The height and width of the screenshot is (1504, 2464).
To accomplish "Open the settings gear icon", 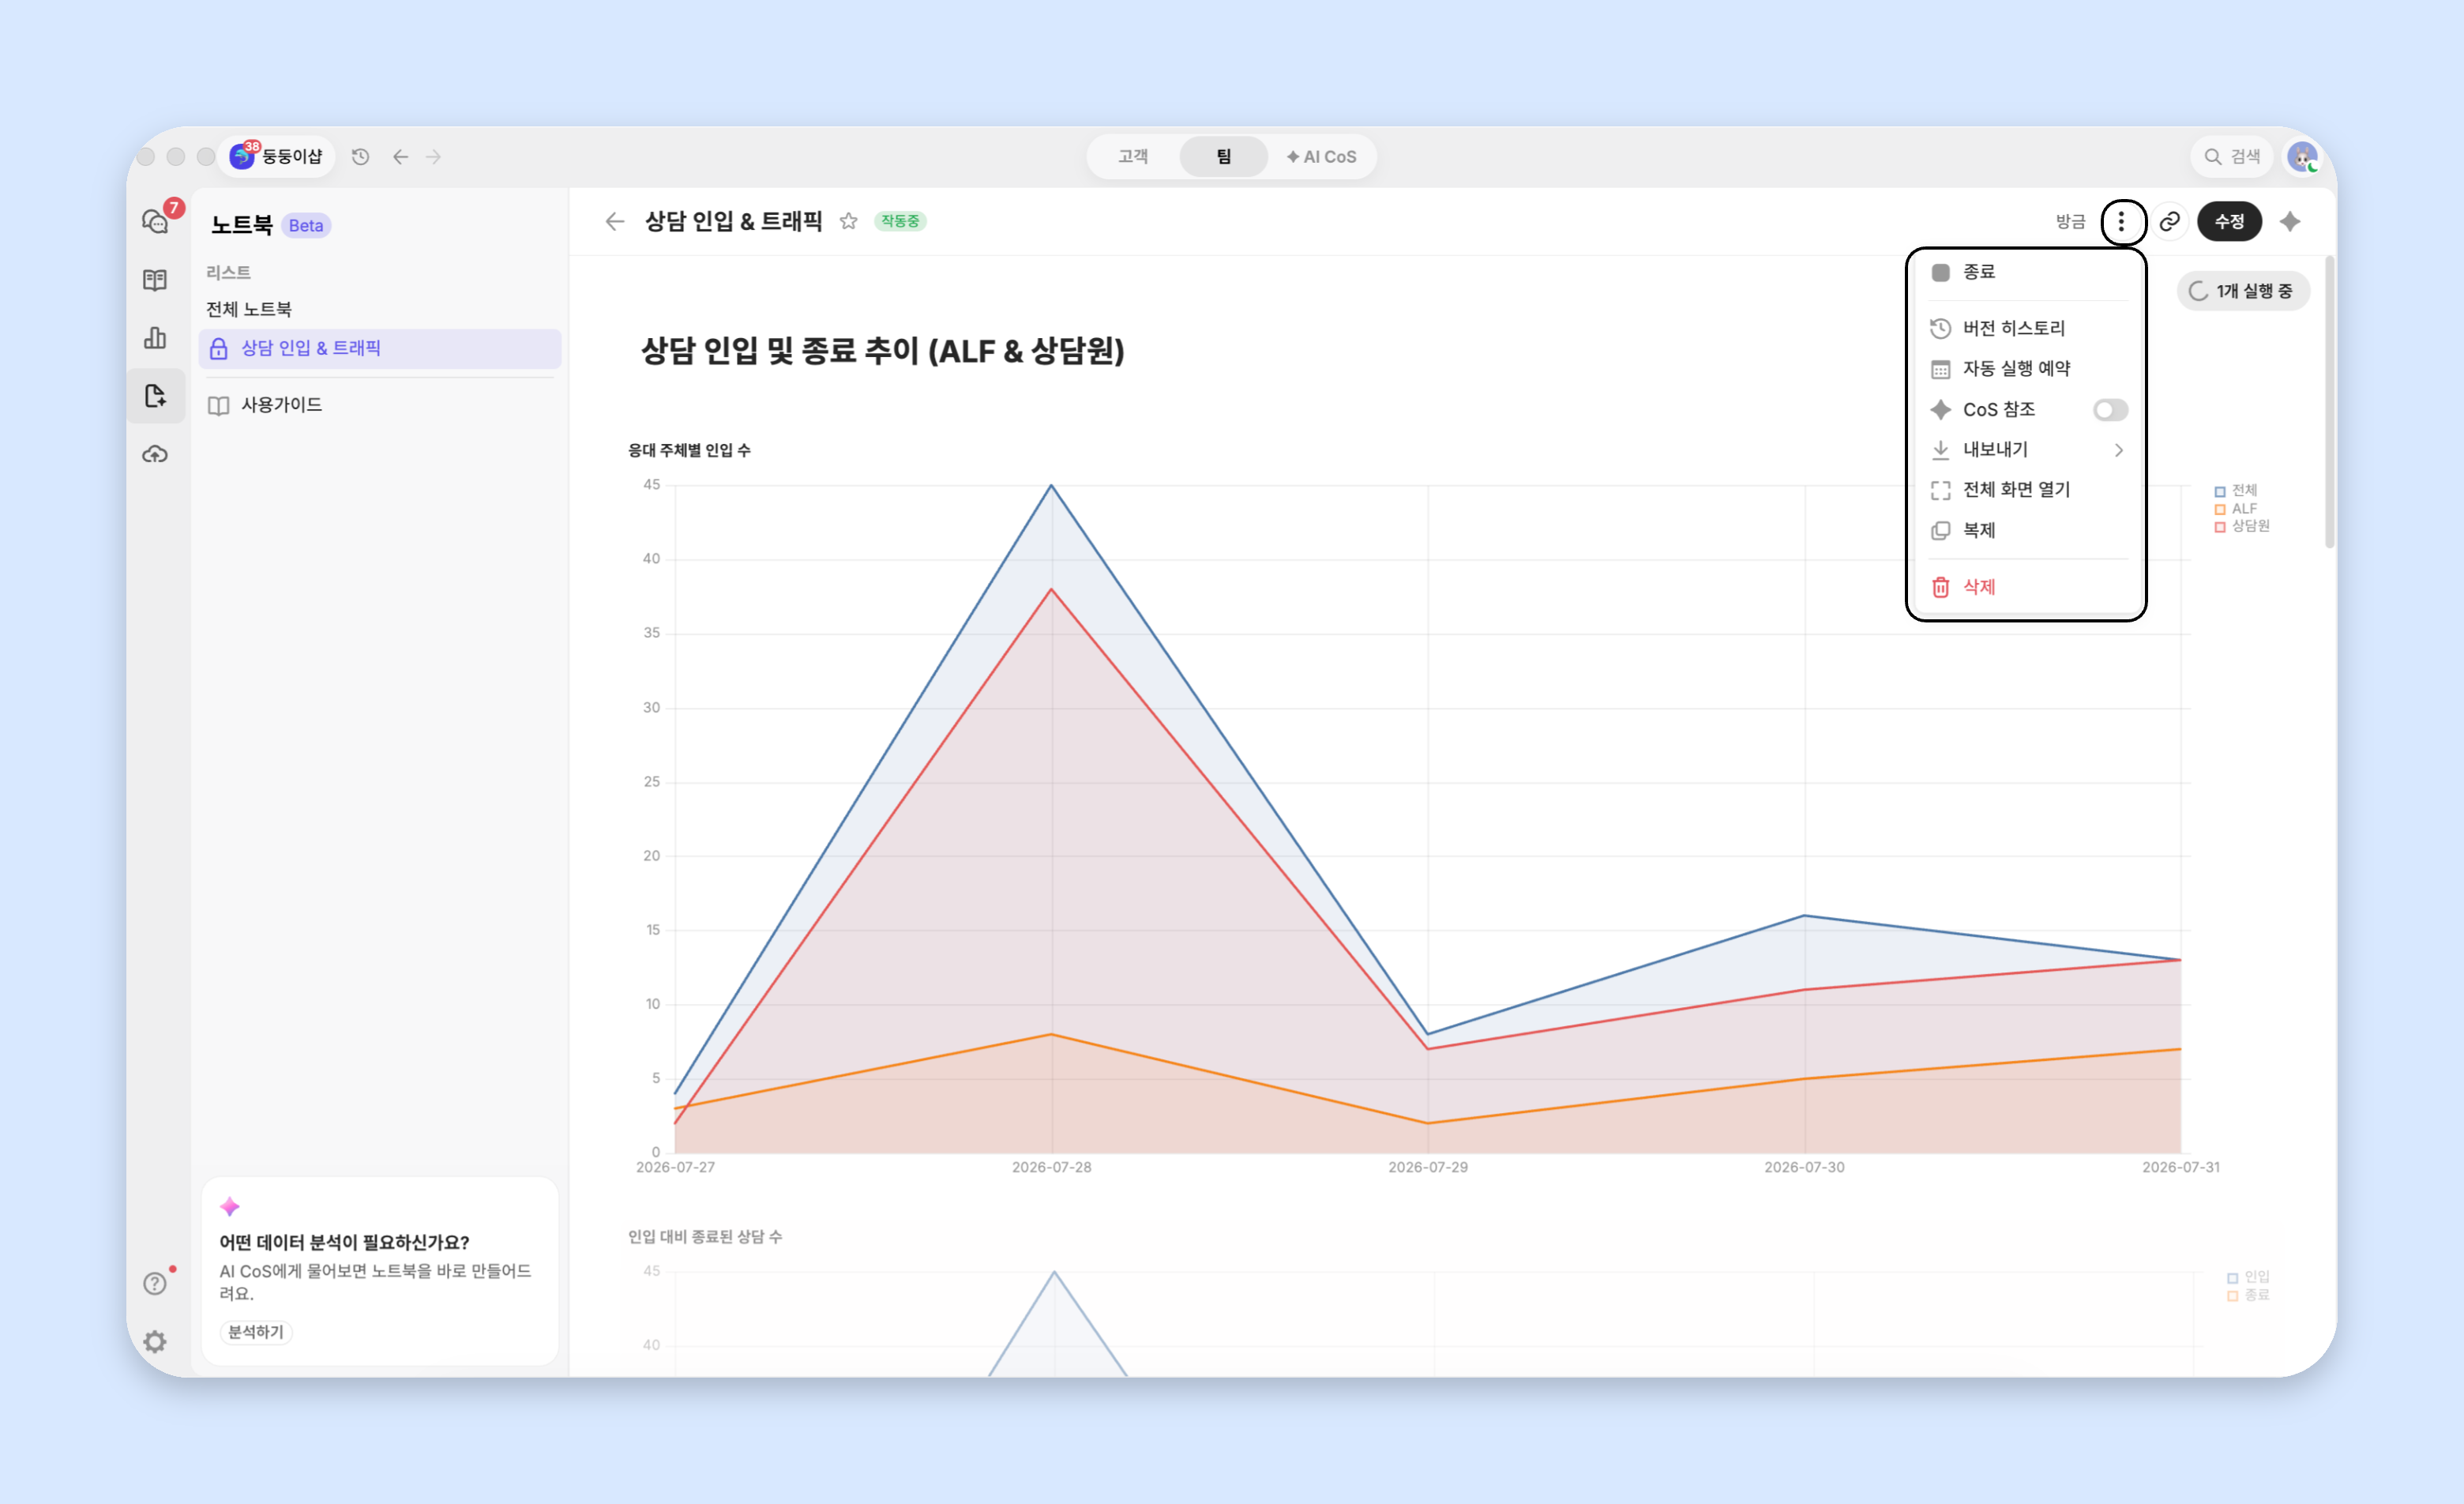I will pyautogui.click(x=155, y=1341).
